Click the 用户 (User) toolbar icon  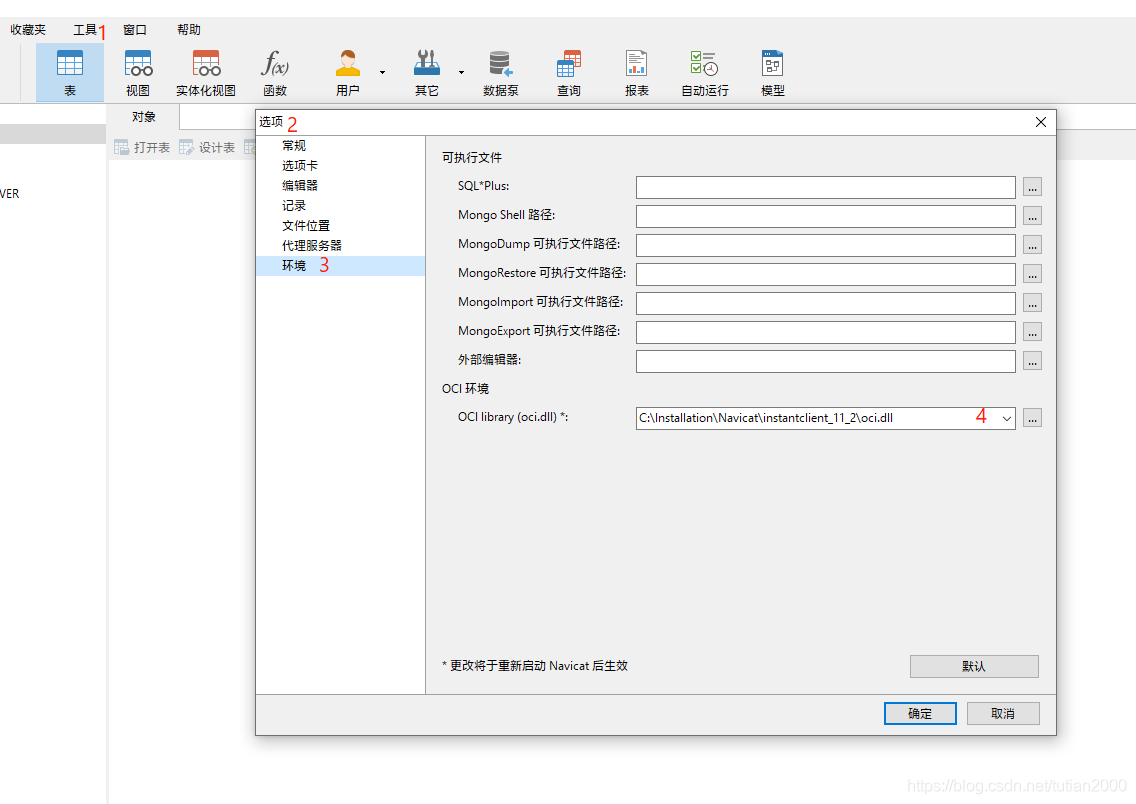348,72
